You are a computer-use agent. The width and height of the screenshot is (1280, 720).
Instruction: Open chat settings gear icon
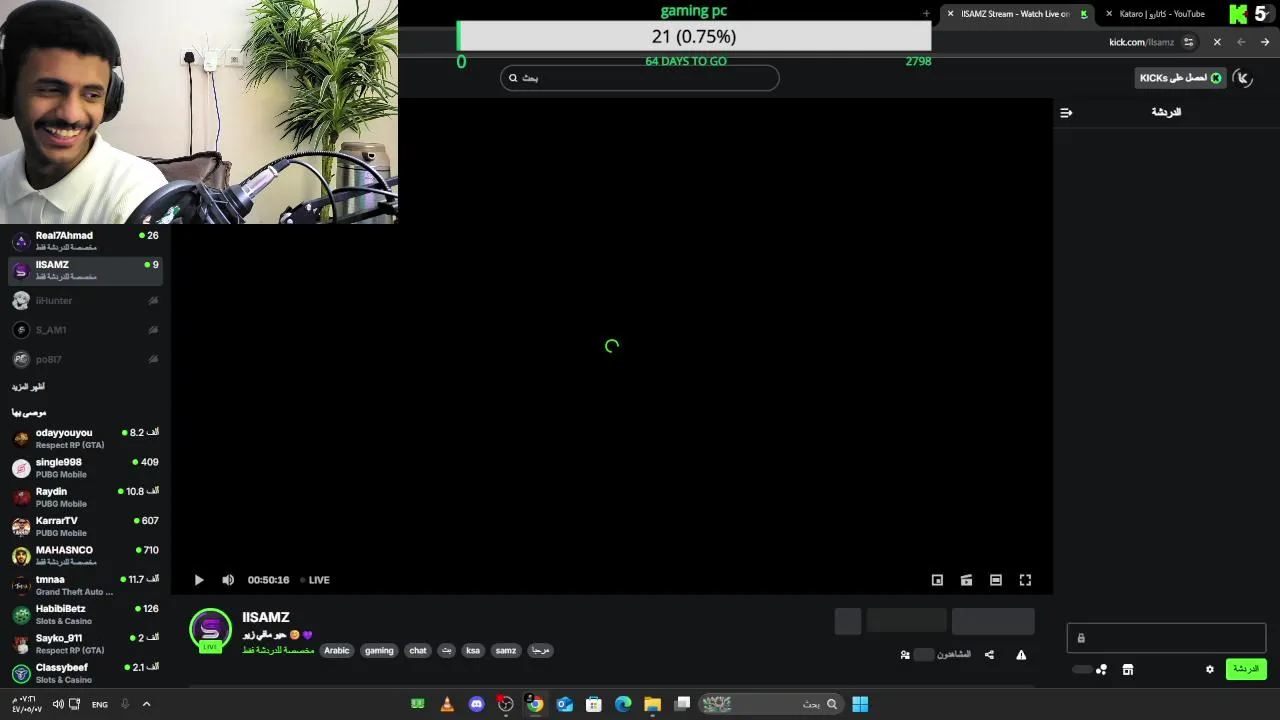pyautogui.click(x=1209, y=670)
